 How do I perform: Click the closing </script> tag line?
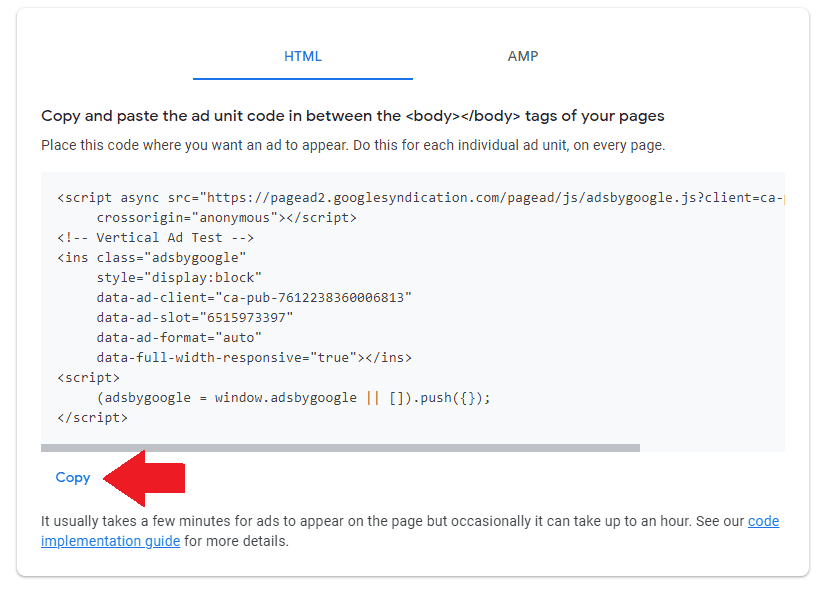tap(93, 417)
